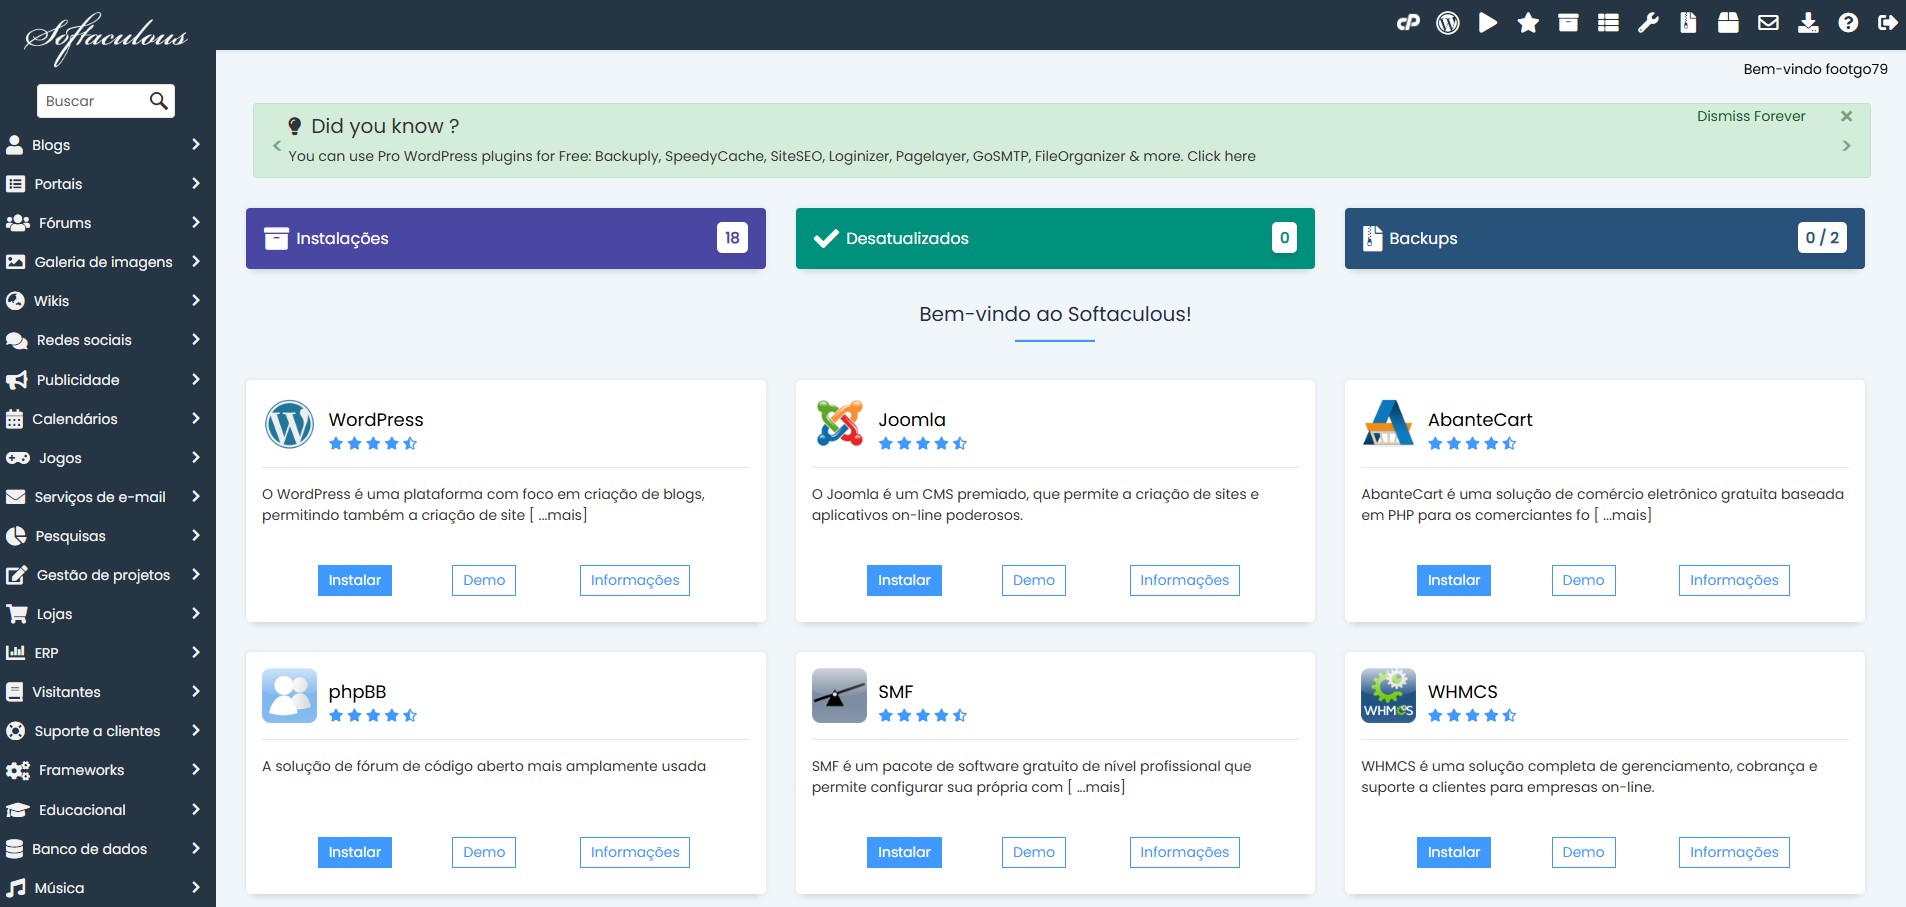
Task: Open the Backups panel
Action: pyautogui.click(x=1604, y=238)
